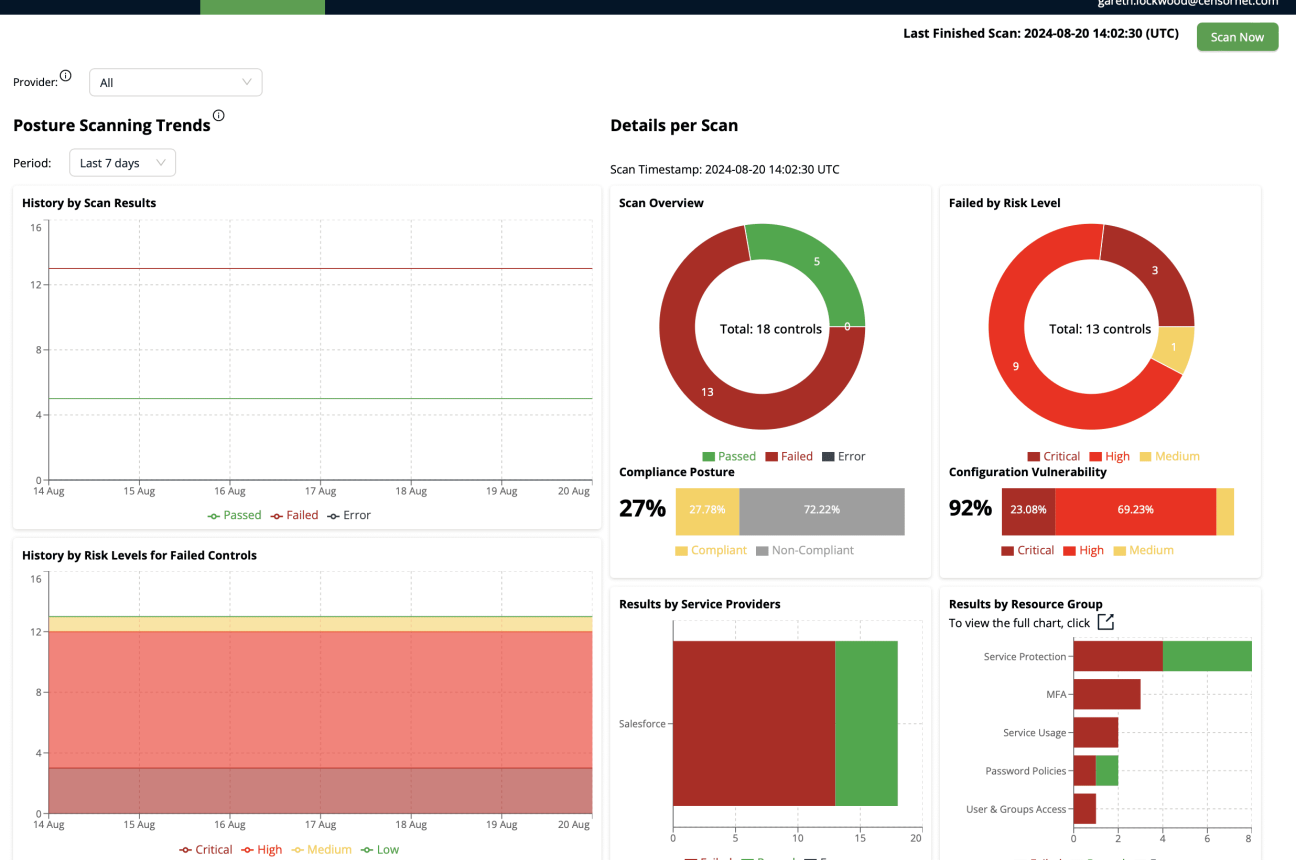
Task: Expand the Period Last 7 days dropdown
Action: click(122, 163)
